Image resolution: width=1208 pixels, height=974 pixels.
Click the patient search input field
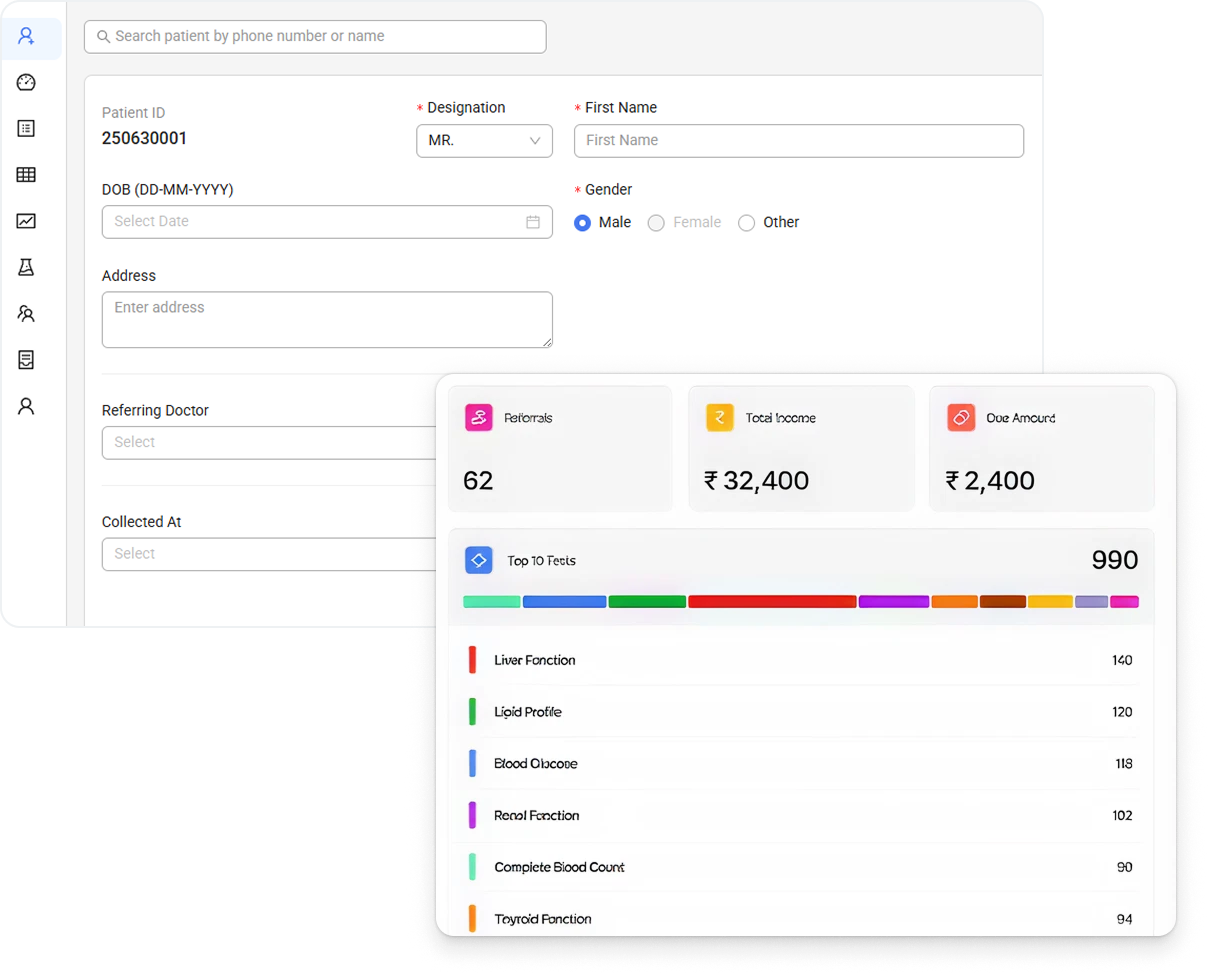[315, 37]
